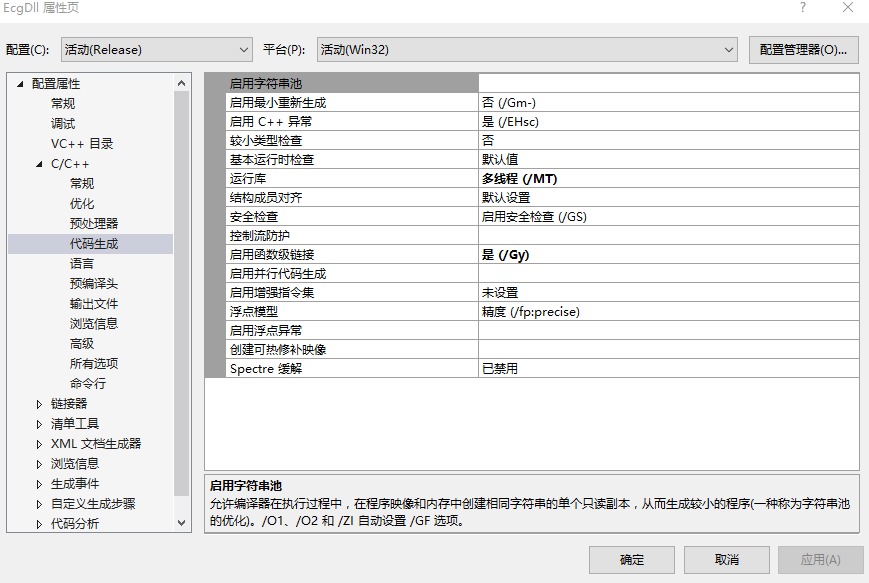Click the 启用安全检查 (/GS) value
The width and height of the screenshot is (869, 583).
tap(668, 217)
